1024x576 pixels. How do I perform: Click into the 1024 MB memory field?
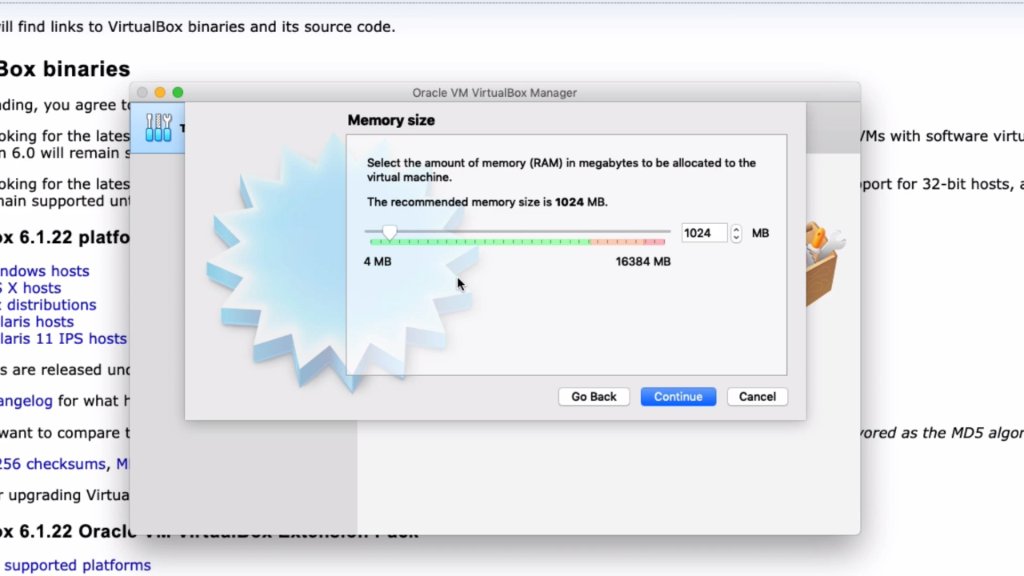(x=704, y=233)
